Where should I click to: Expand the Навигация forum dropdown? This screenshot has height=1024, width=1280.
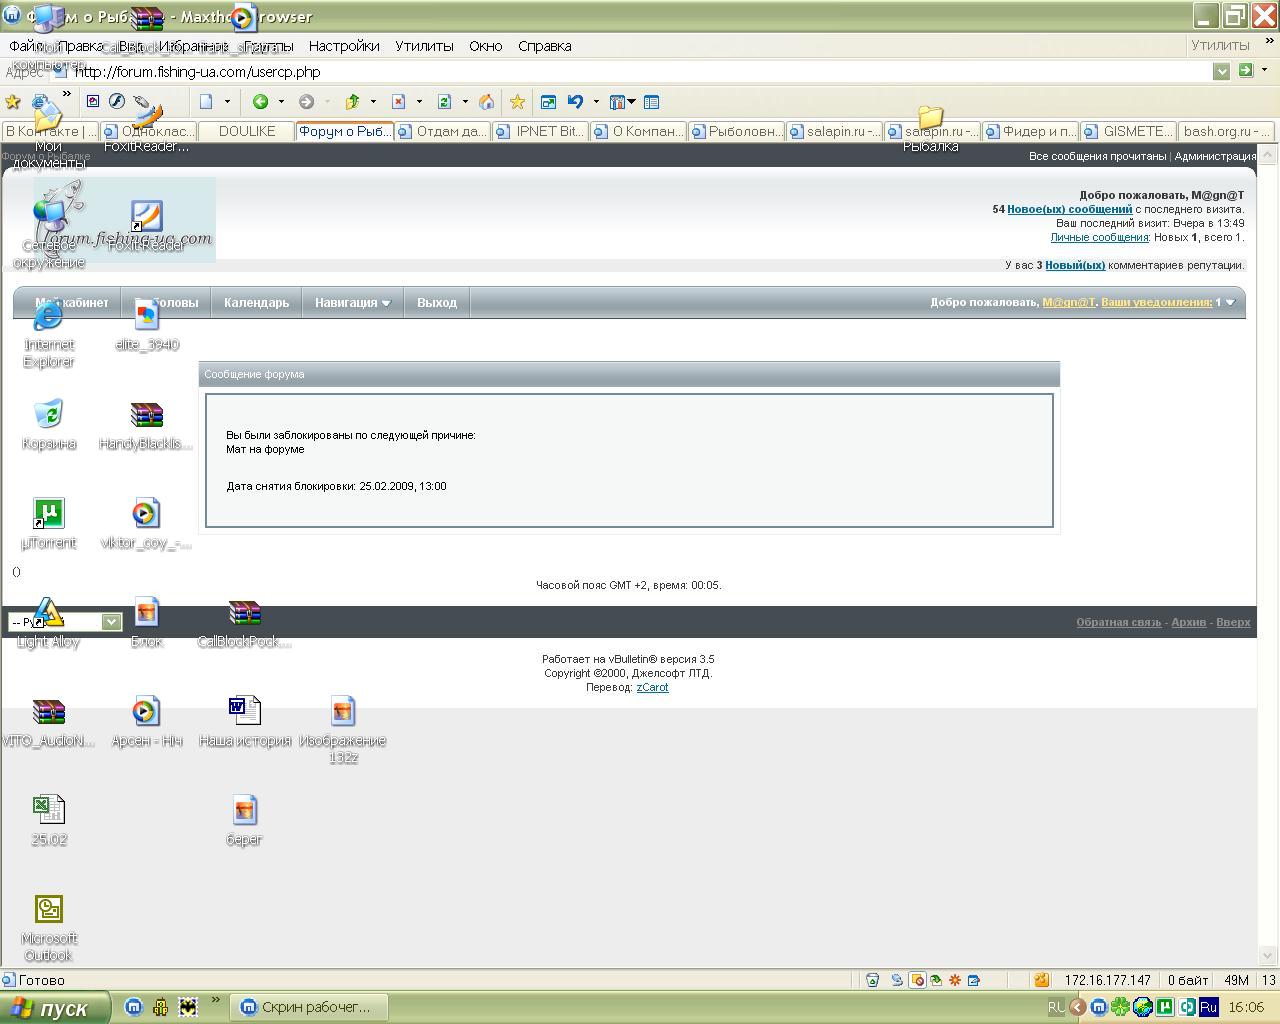[x=352, y=302]
